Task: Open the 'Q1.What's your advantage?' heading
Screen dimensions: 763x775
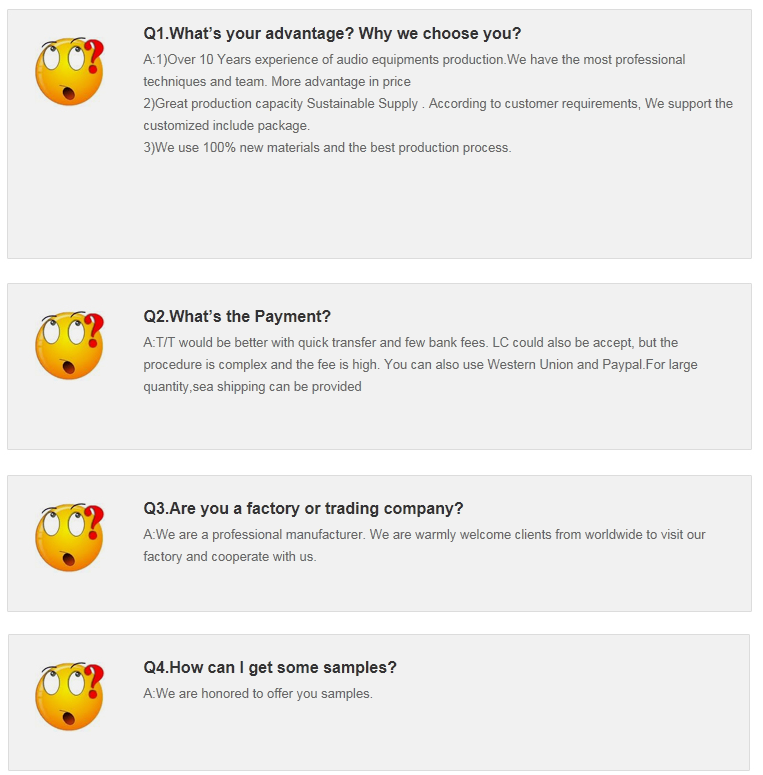Action: [x=332, y=33]
